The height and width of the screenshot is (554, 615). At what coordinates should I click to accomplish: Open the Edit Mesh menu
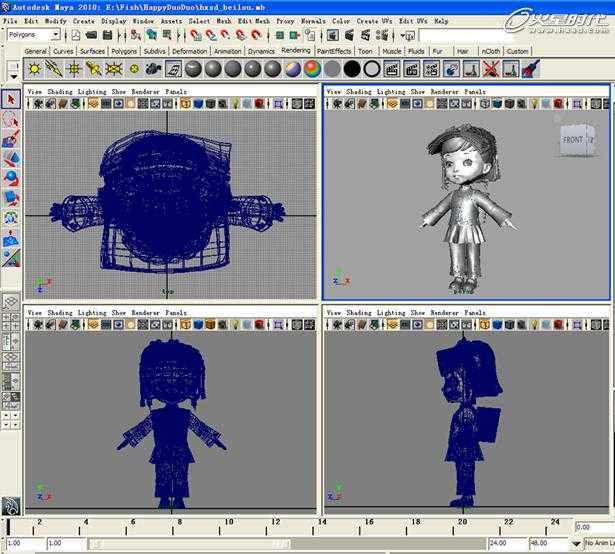(x=254, y=21)
